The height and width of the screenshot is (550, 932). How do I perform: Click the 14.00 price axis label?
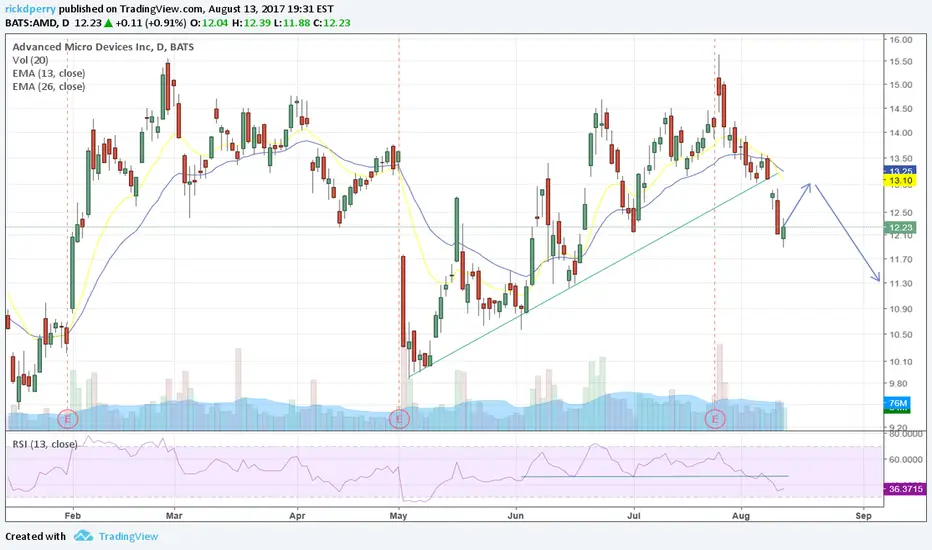(900, 133)
